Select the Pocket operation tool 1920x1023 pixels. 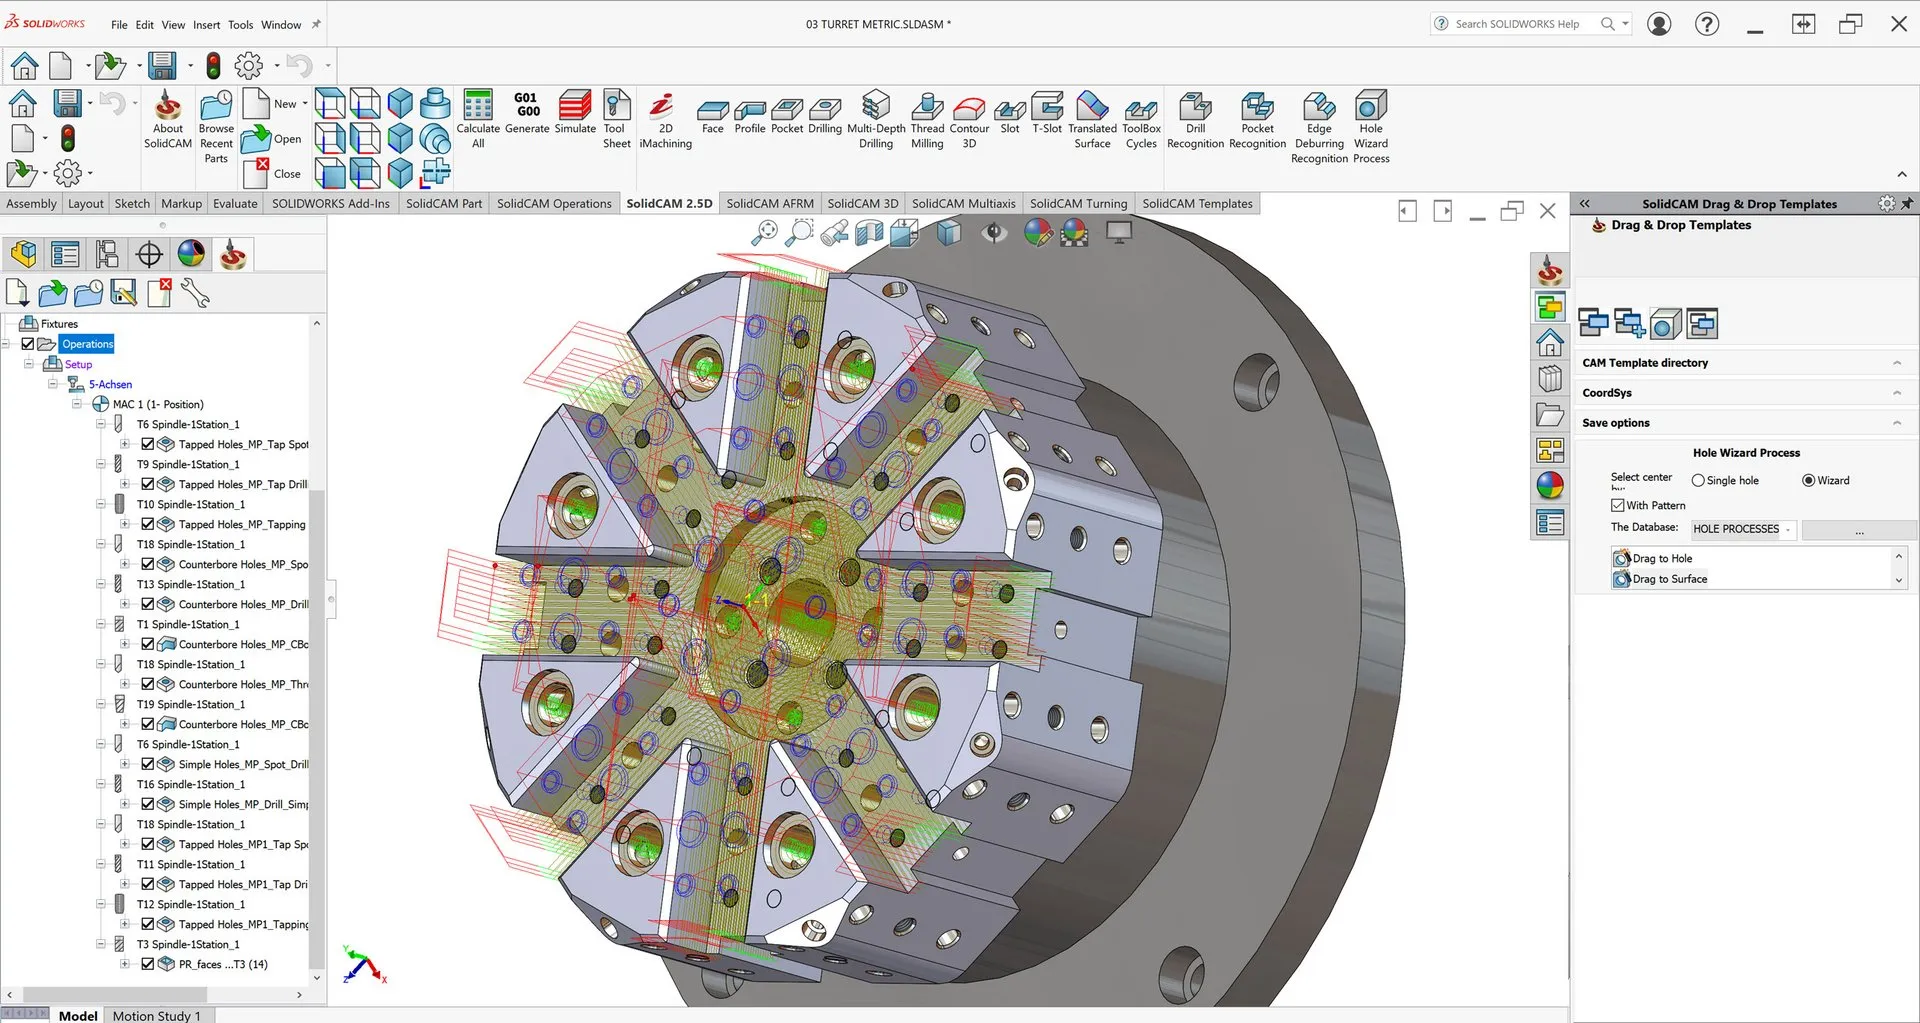coord(787,108)
